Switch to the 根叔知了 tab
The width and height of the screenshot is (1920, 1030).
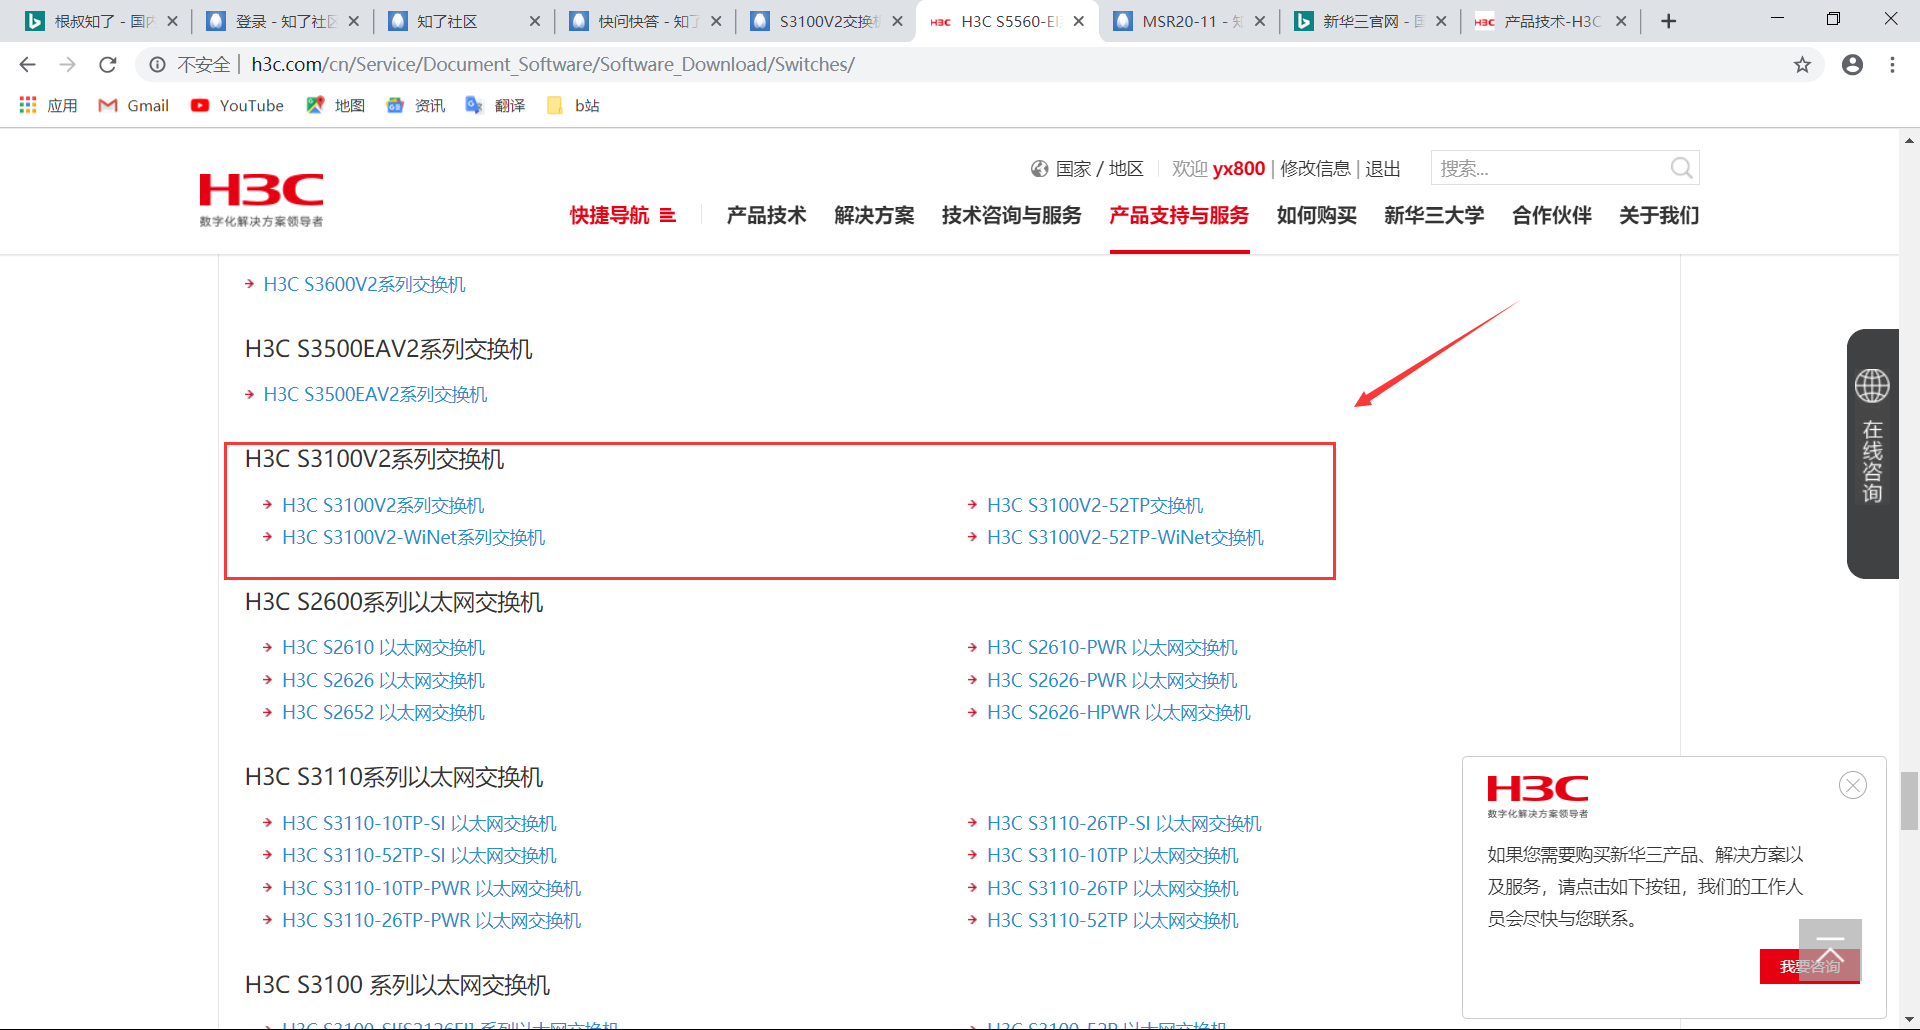(100, 21)
